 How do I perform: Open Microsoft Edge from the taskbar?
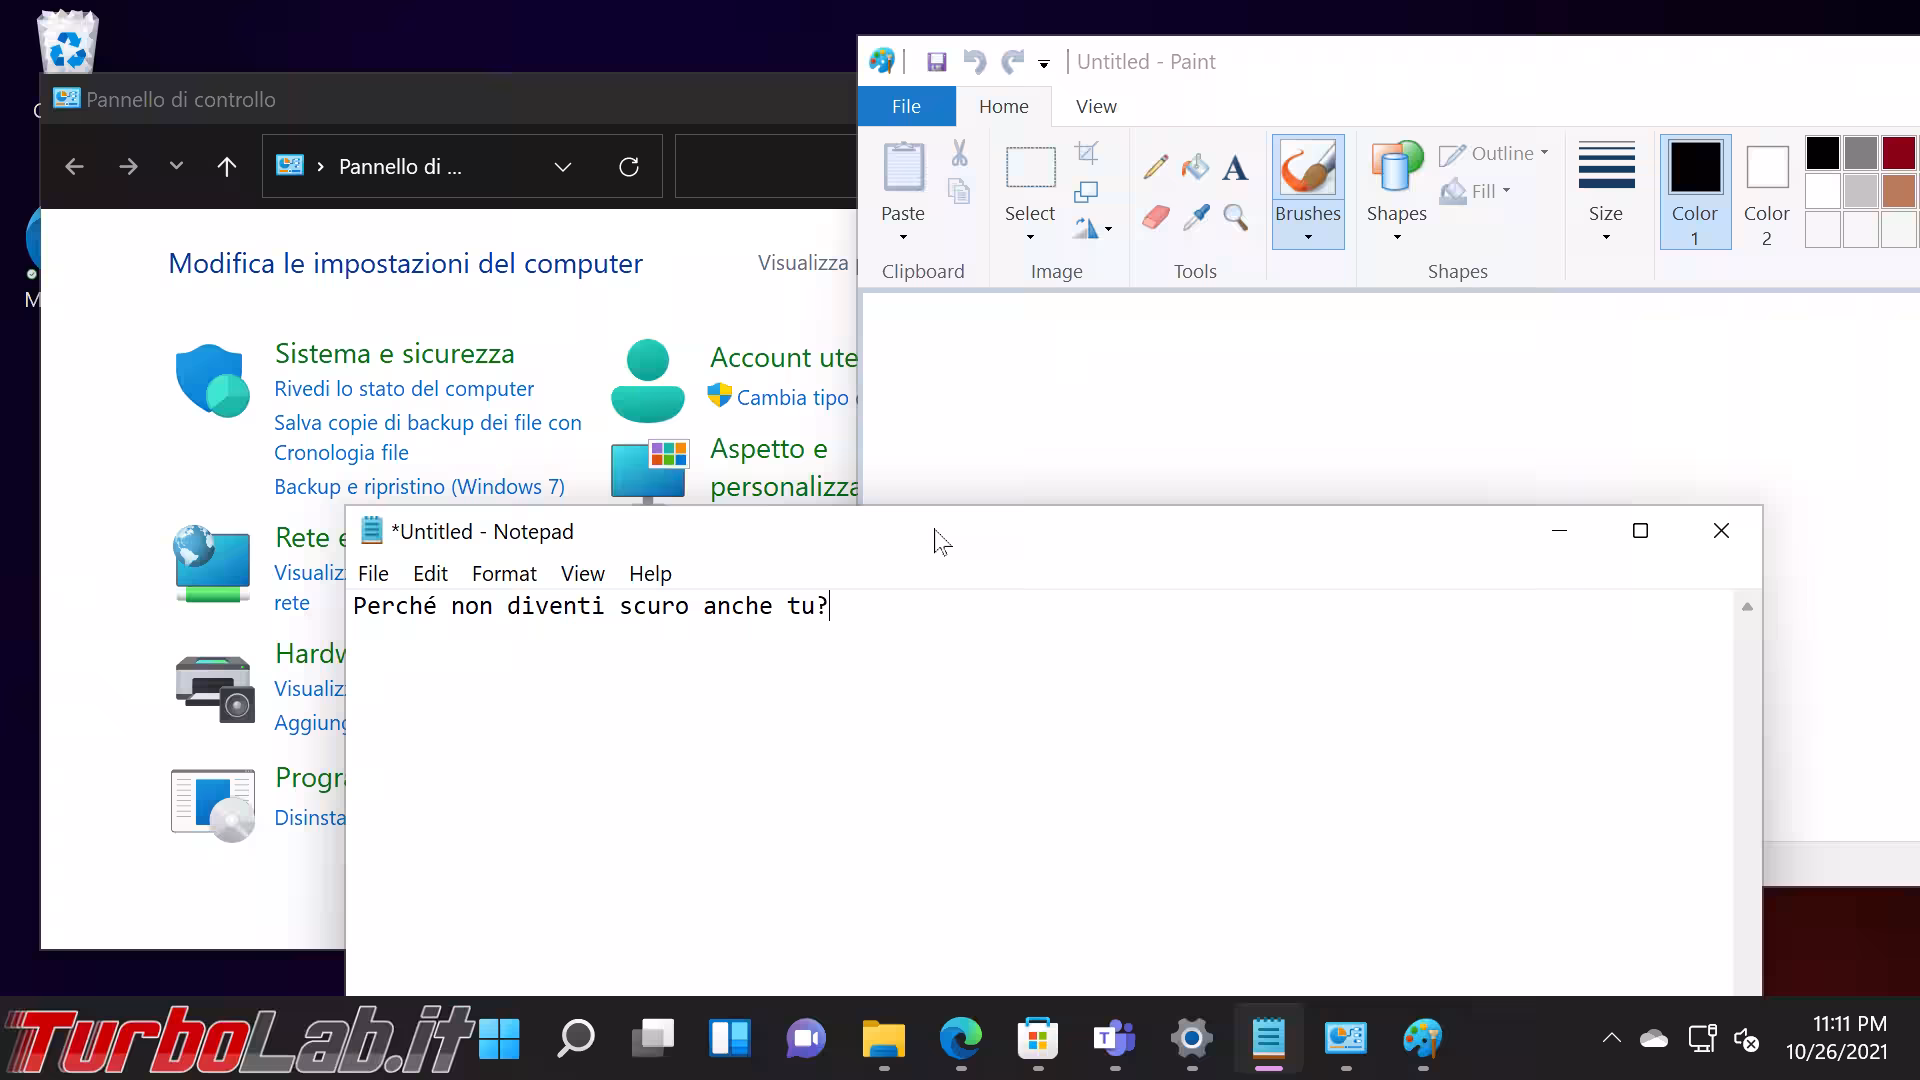coord(961,1039)
